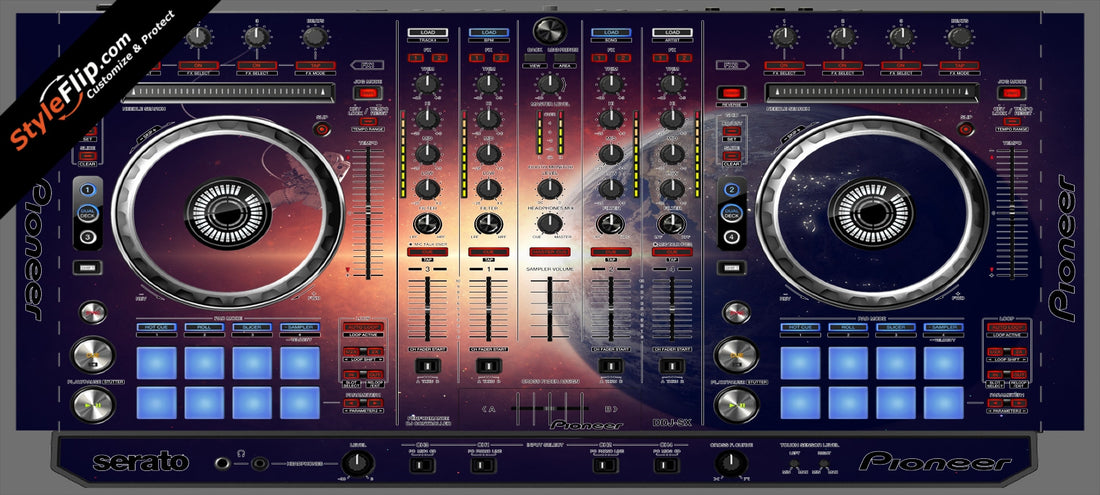Toggle DUAL DECK on the right side
Screen dimensions: 1100x495
[x=731, y=213]
